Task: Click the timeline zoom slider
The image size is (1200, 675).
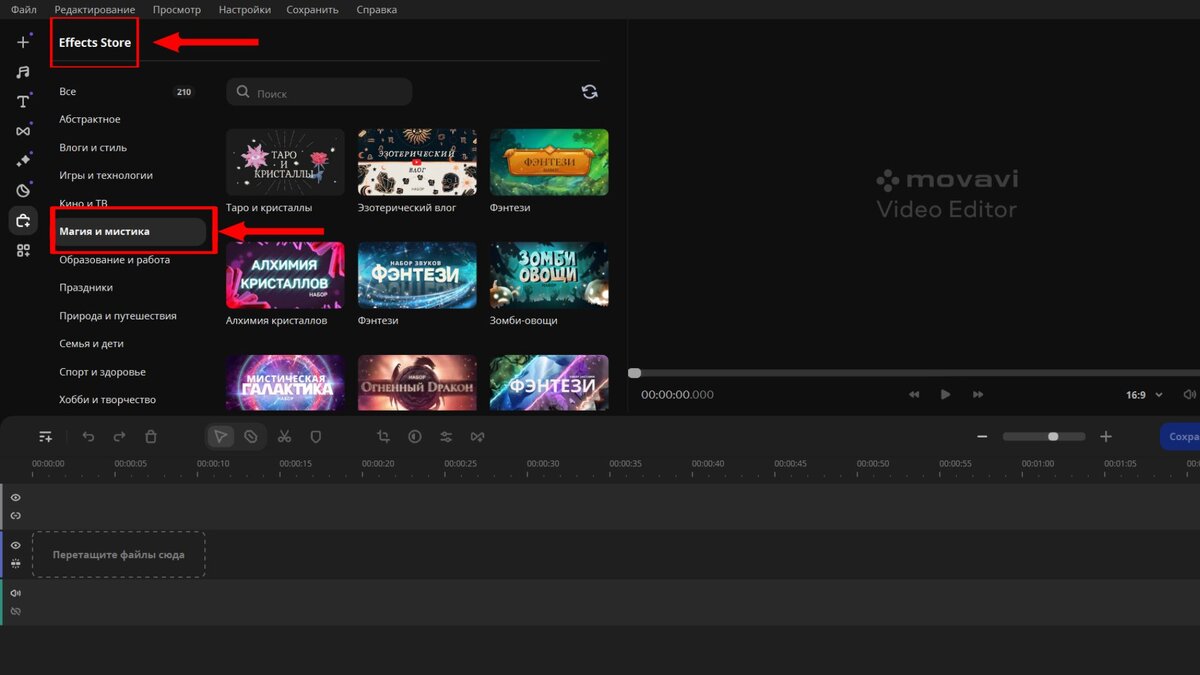Action: (1044, 437)
